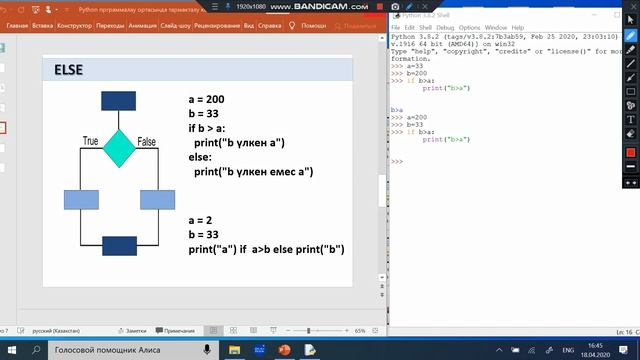Activate the eraser tool
Image resolution: width=640 pixels, height=360 pixels.
[x=631, y=133]
